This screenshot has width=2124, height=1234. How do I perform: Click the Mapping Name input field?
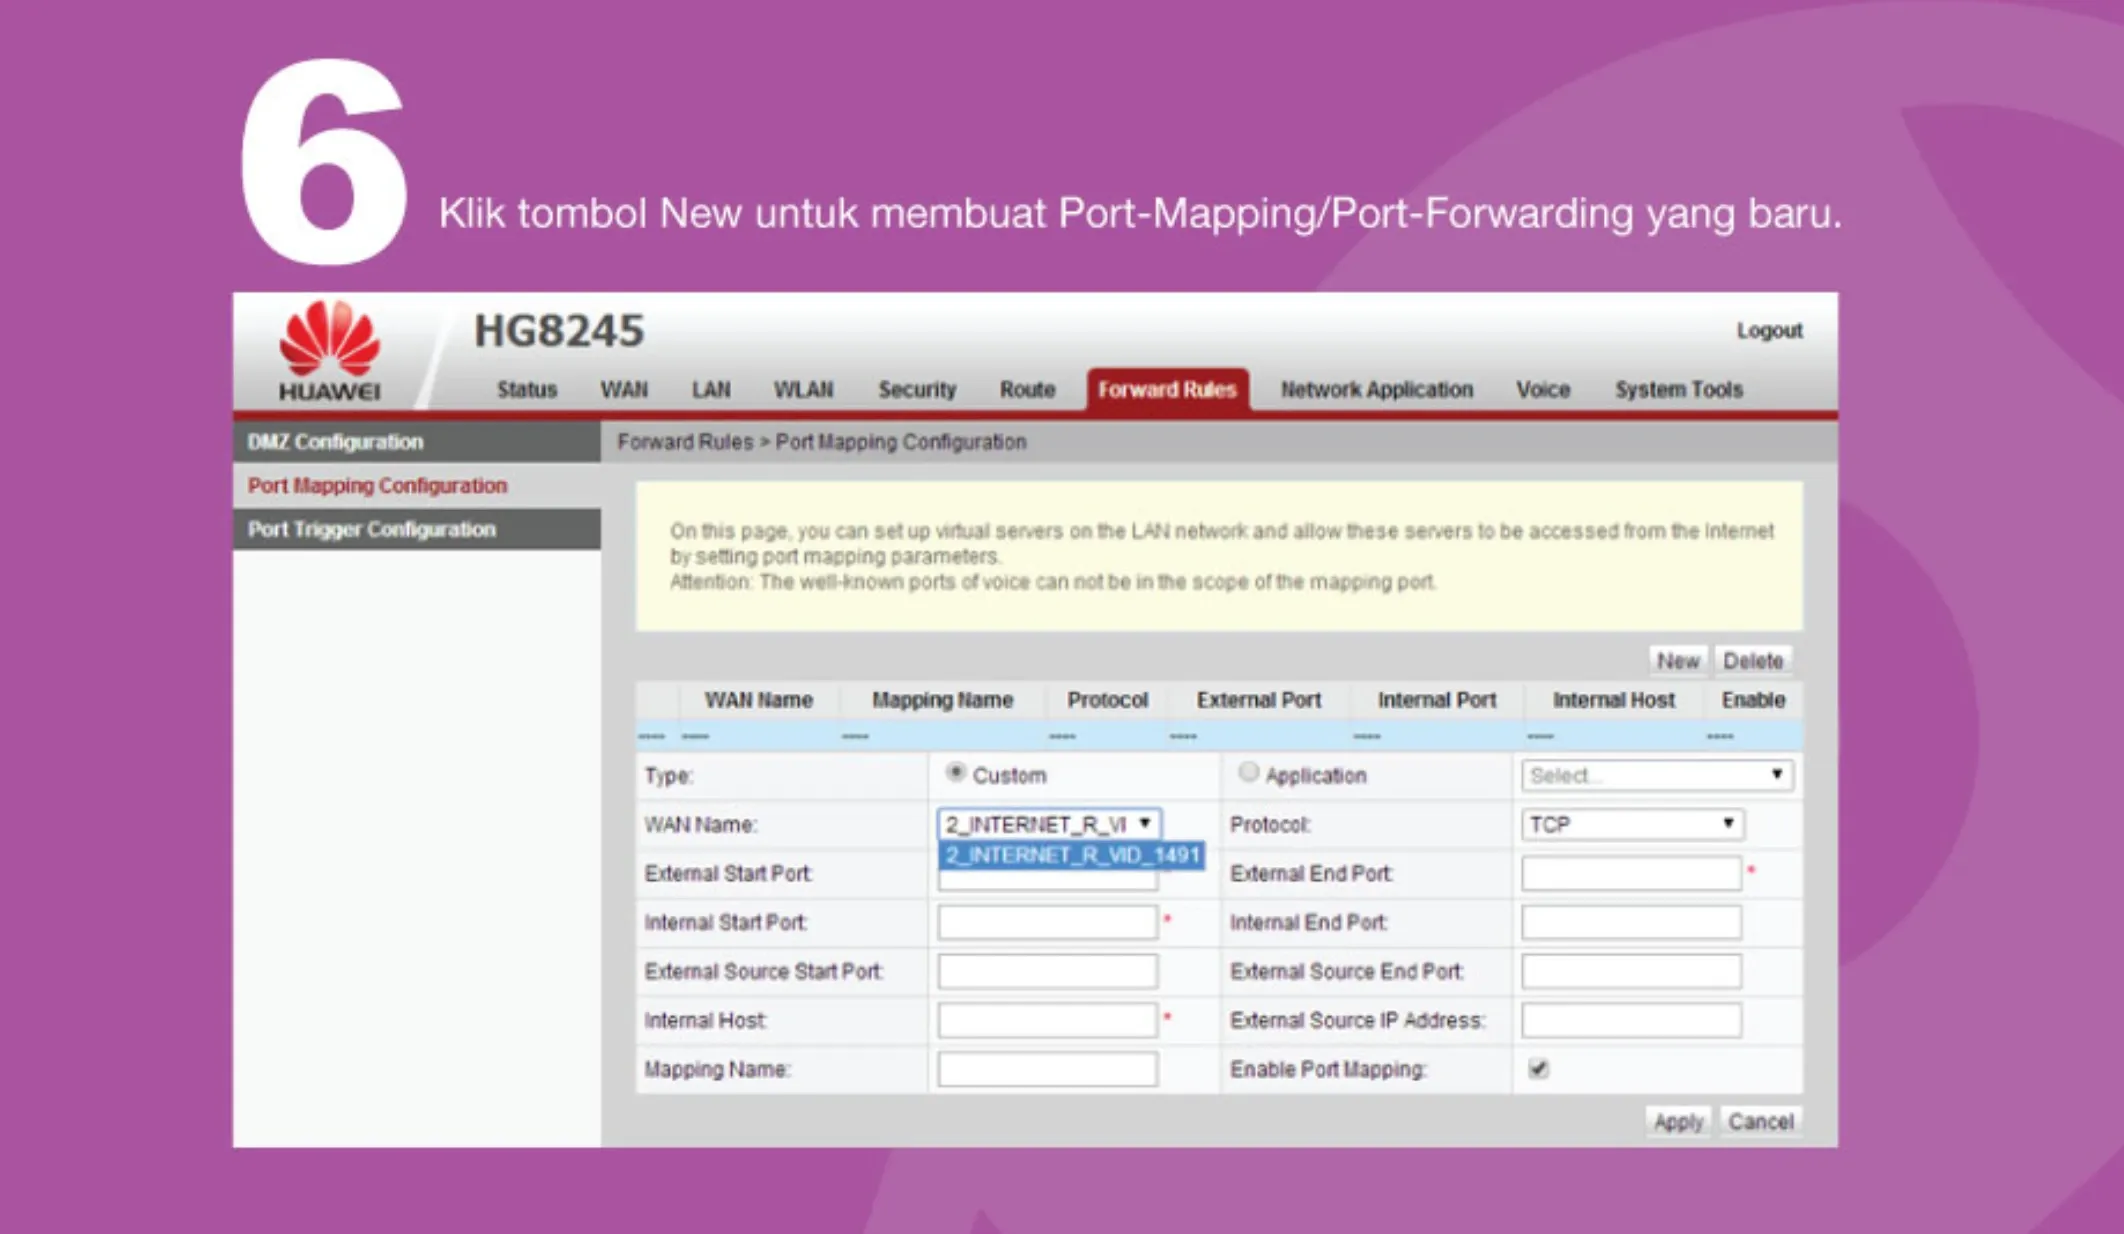pyautogui.click(x=1045, y=1069)
